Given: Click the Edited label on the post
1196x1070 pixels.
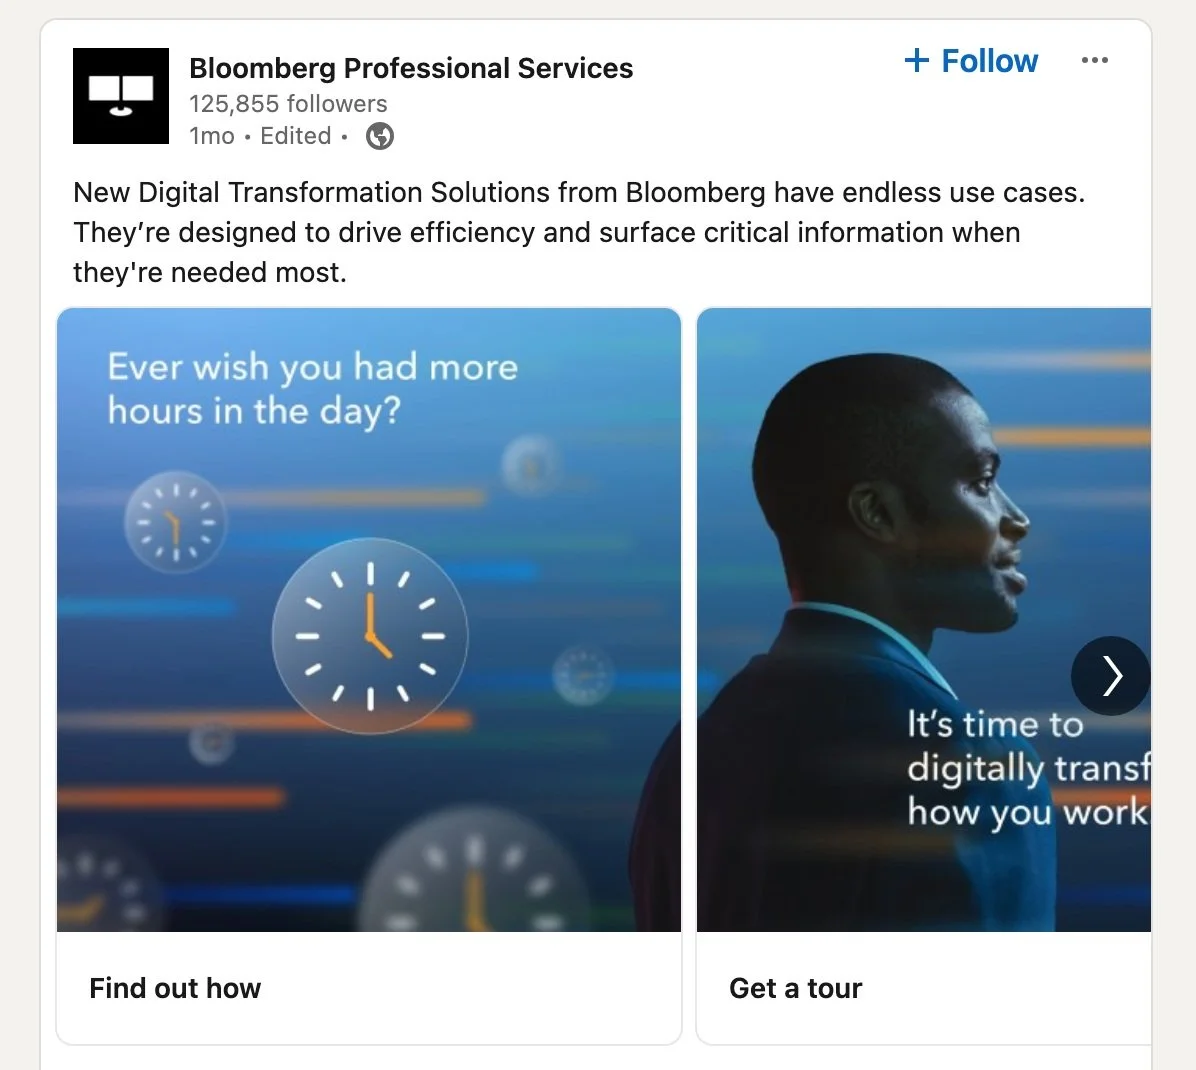Looking at the screenshot, I should tap(296, 136).
